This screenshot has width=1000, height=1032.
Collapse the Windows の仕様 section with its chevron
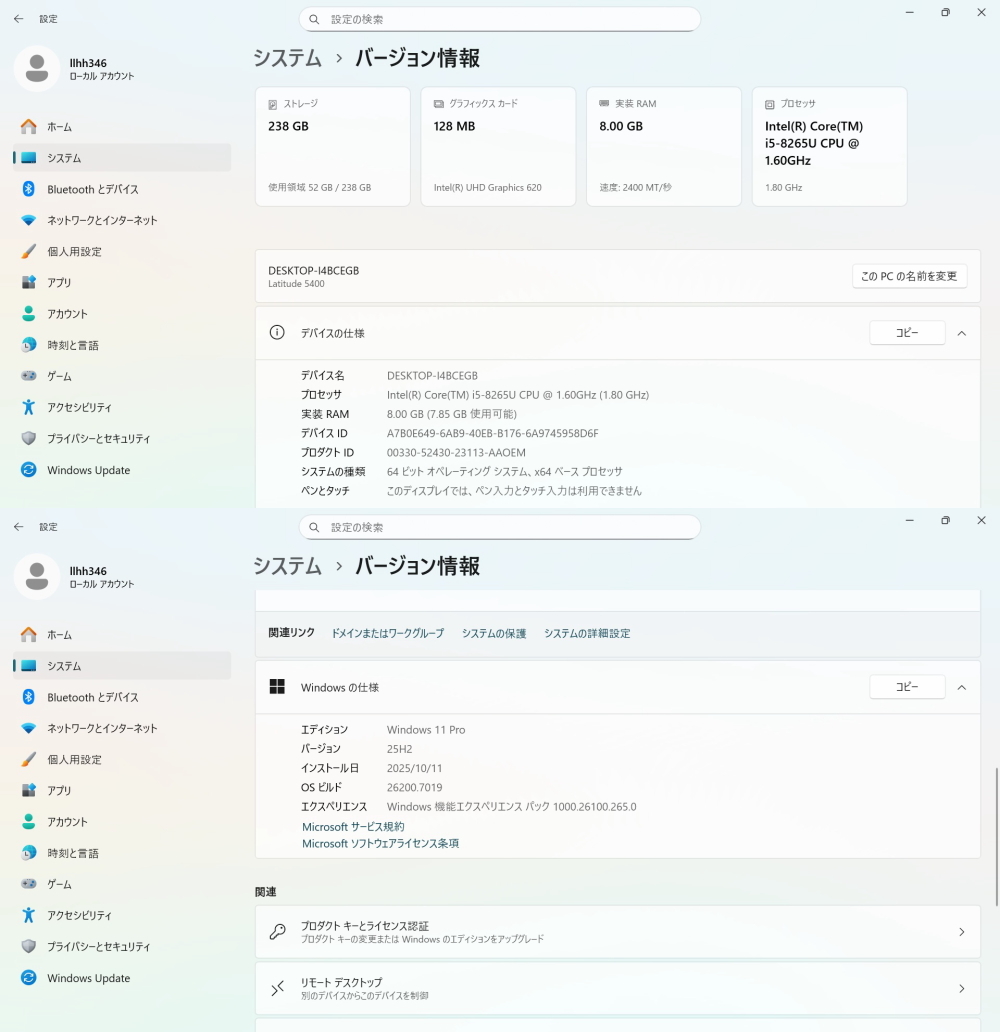tap(961, 687)
